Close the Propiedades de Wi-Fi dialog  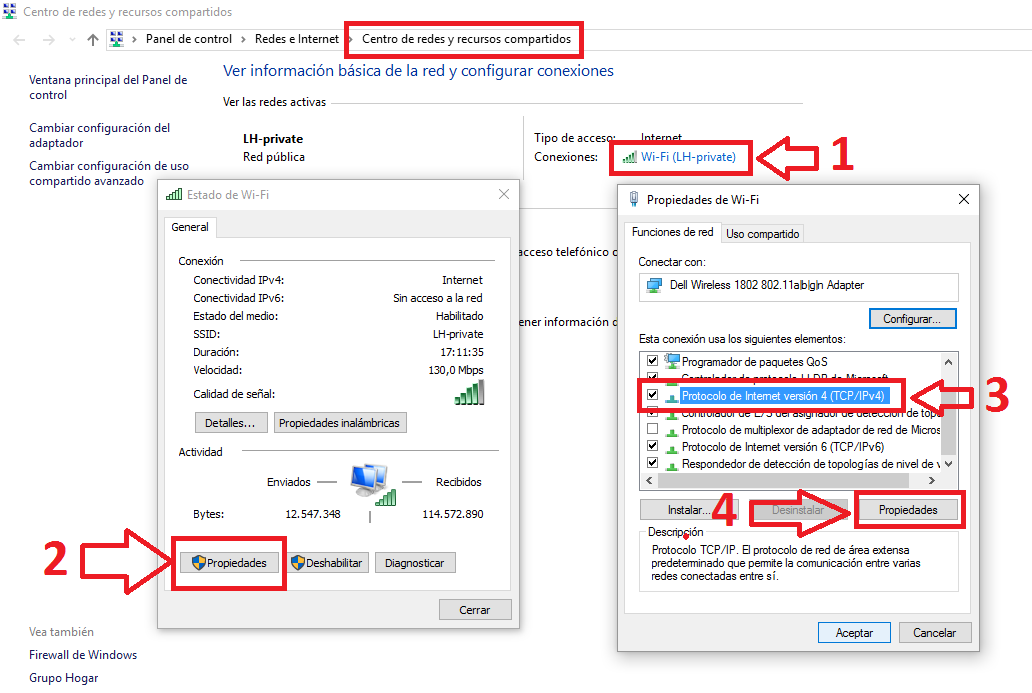tap(964, 199)
